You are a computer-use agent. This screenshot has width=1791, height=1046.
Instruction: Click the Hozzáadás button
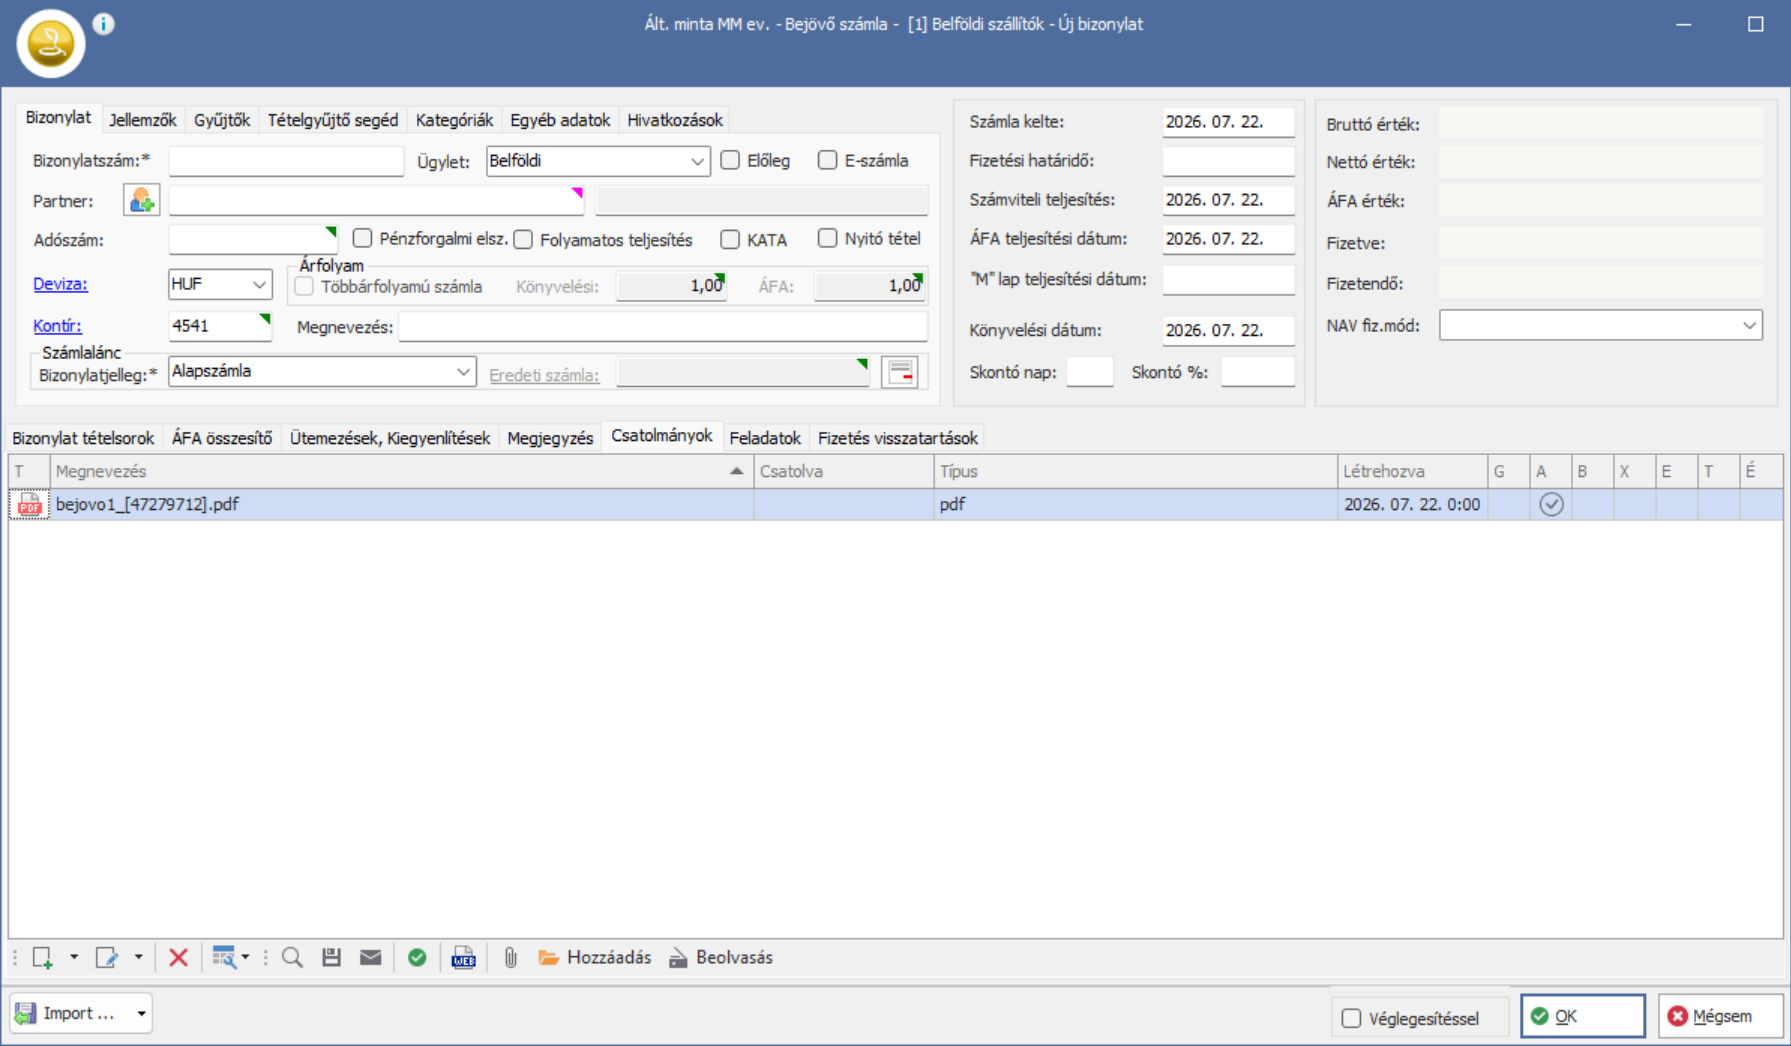pos(594,958)
